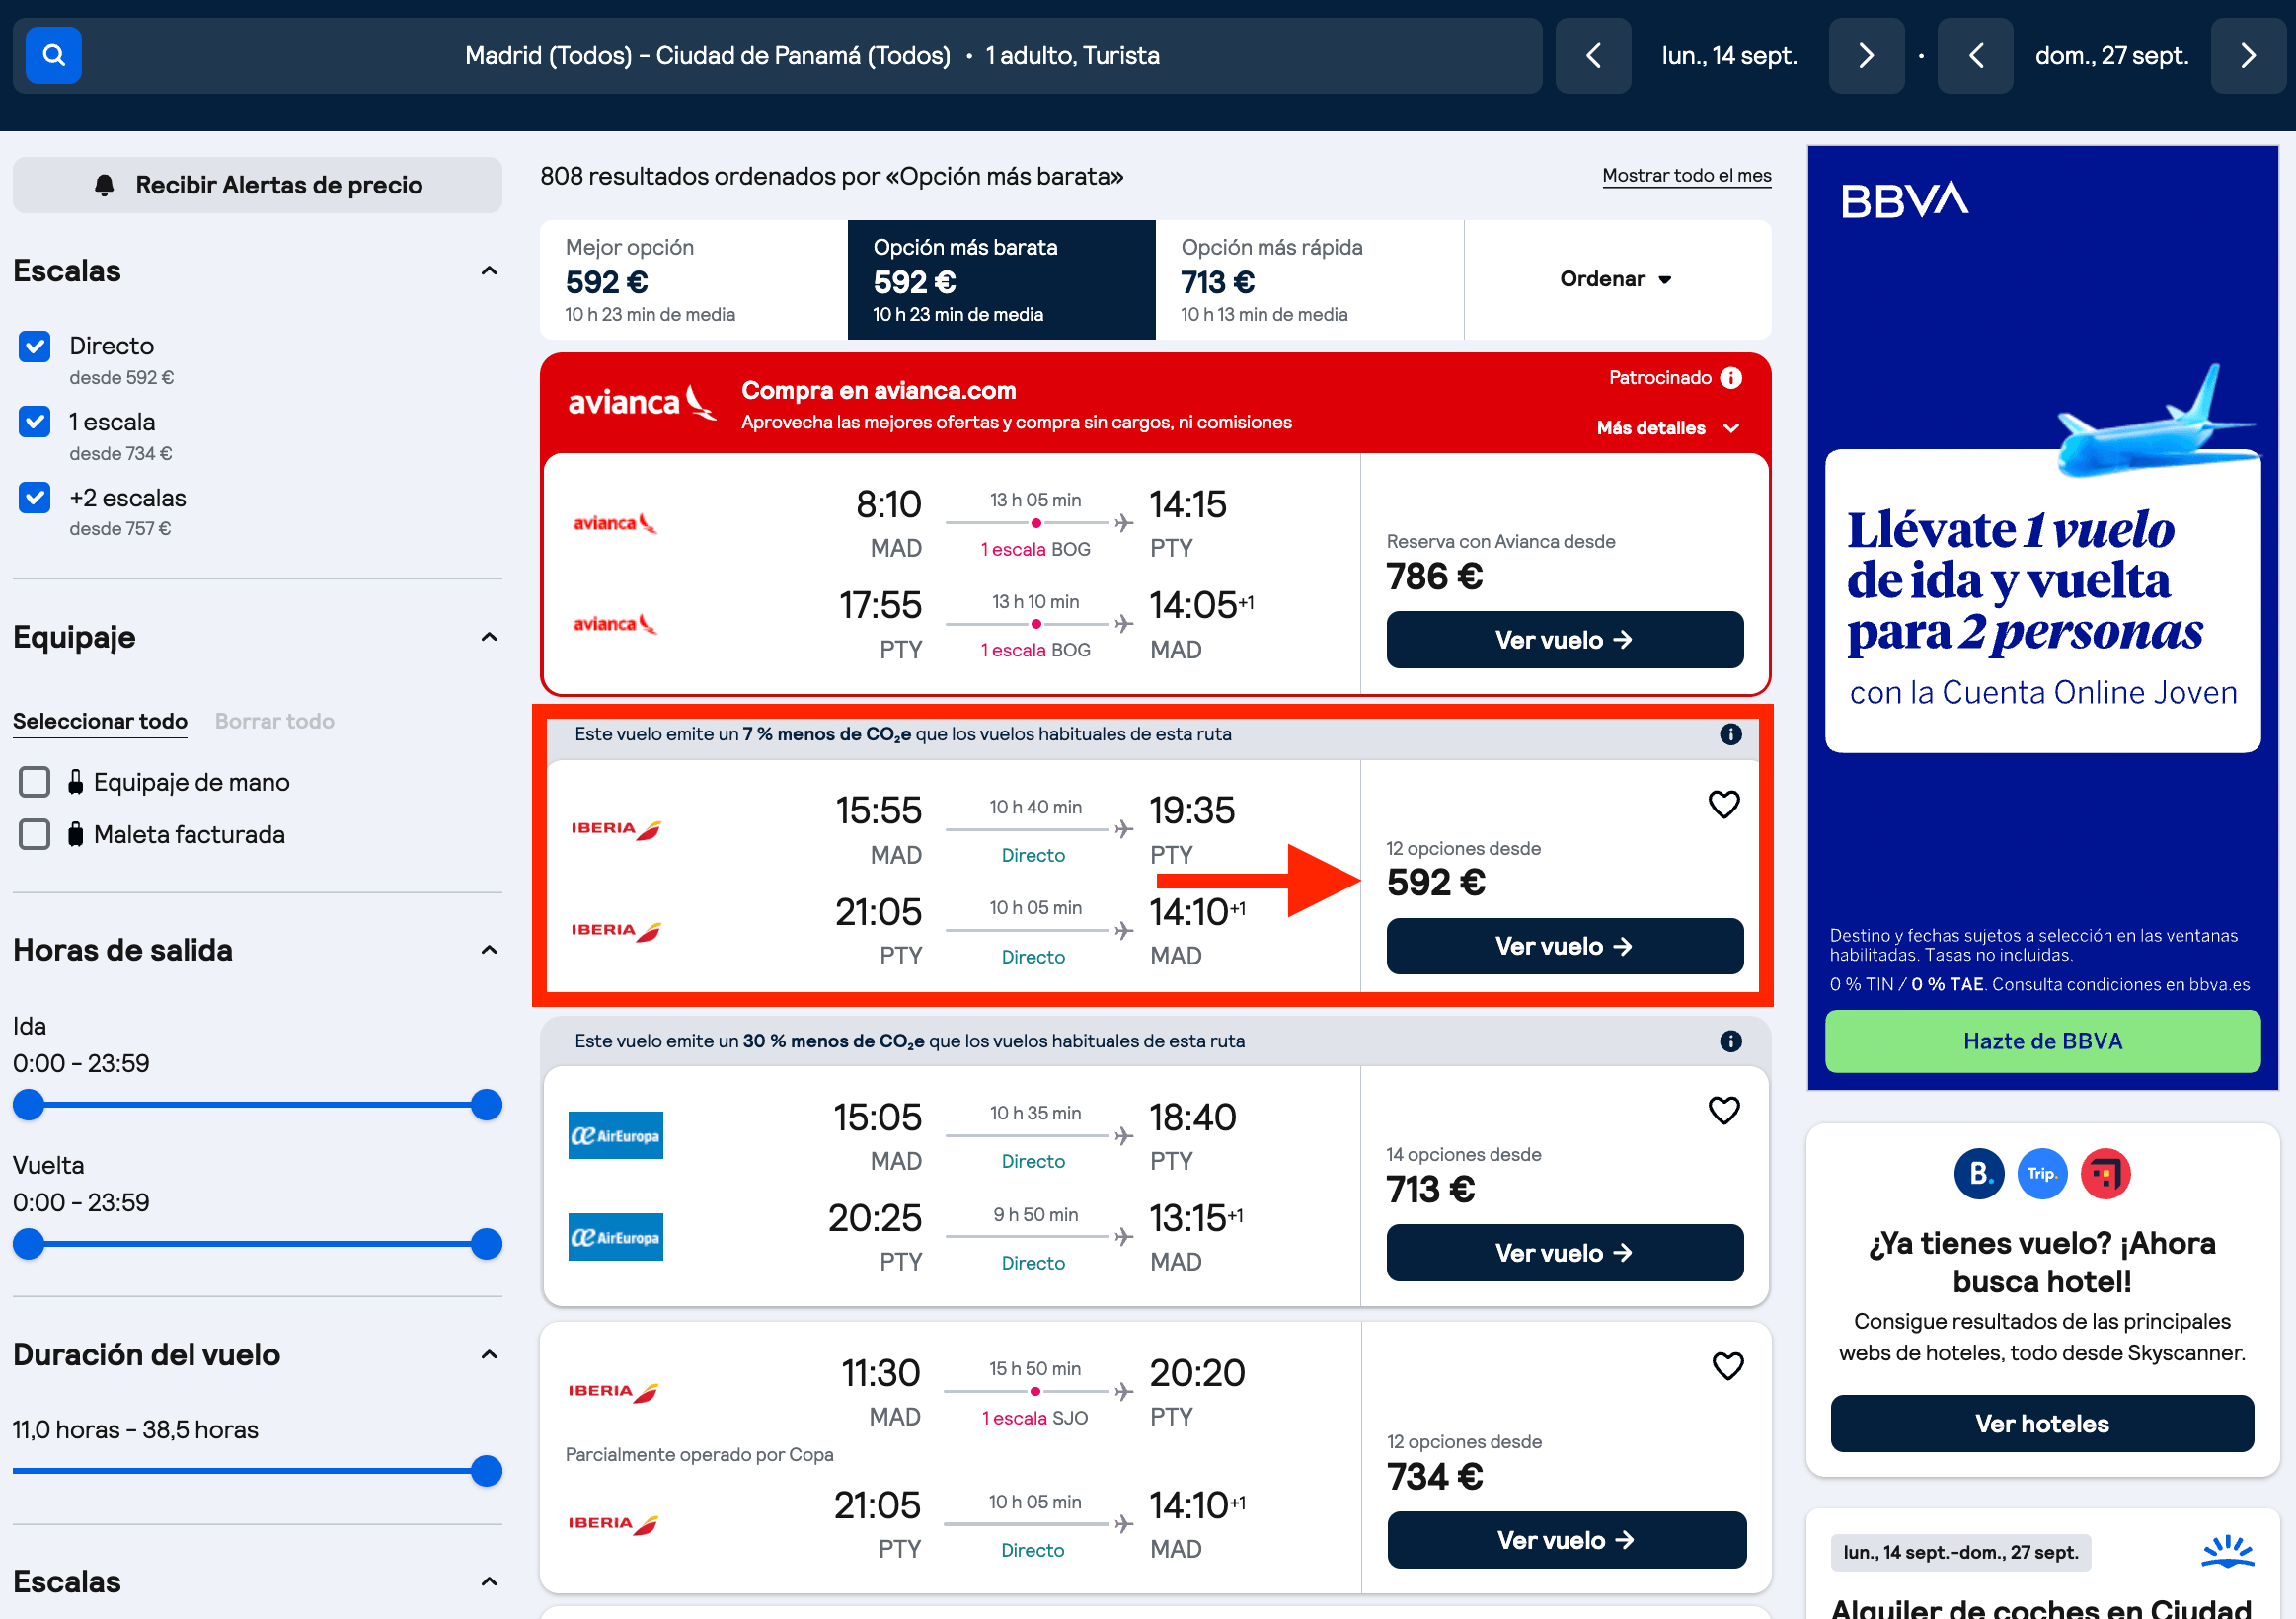
Task: Open CO2 info icon on 7 % emissions banner
Action: click(1731, 734)
